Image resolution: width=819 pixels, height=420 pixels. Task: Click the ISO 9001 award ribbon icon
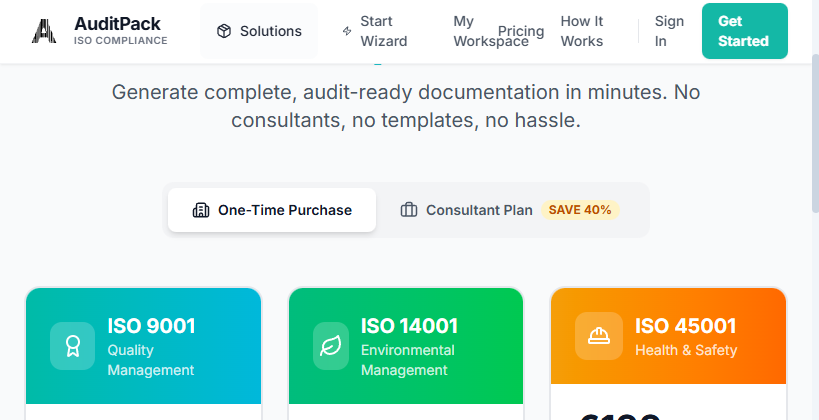point(72,346)
